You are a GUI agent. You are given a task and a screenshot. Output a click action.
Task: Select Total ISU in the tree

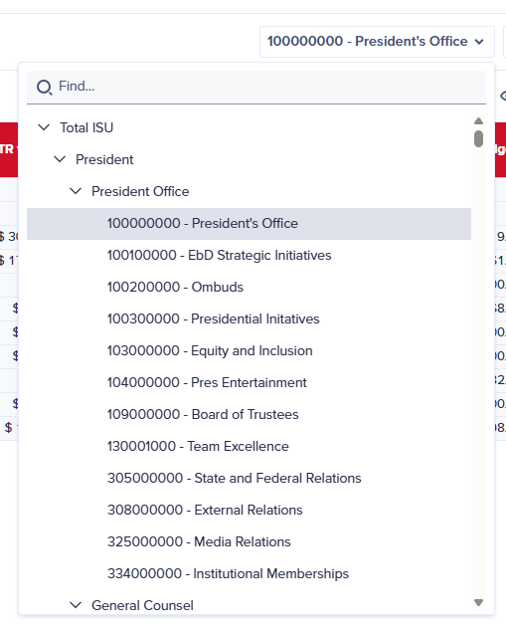point(87,128)
